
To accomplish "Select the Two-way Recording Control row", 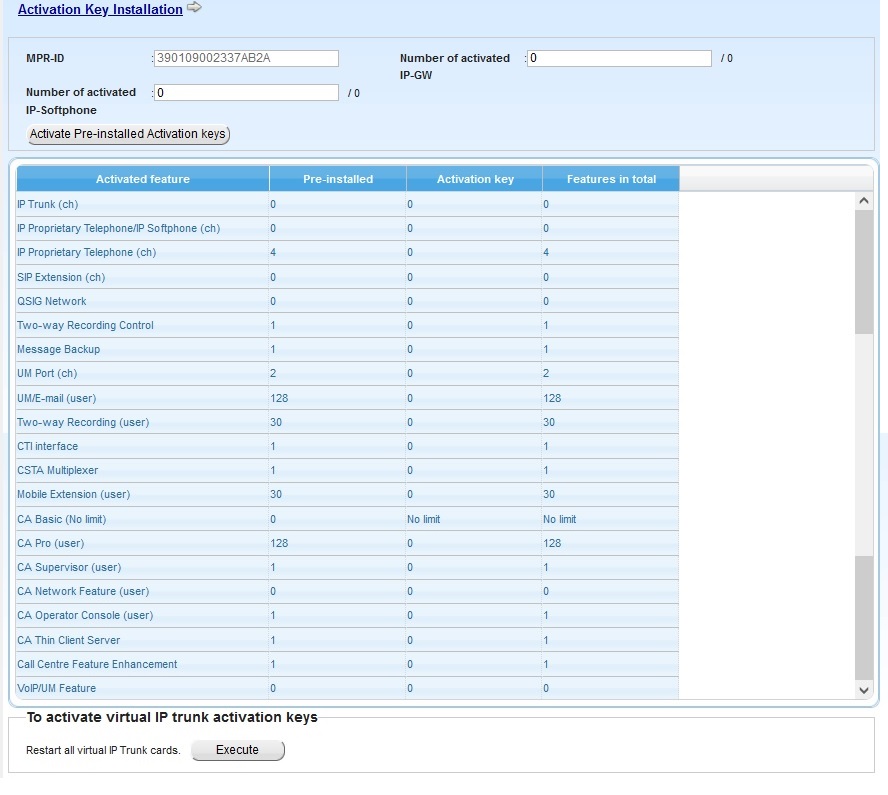I will pyautogui.click(x=348, y=326).
